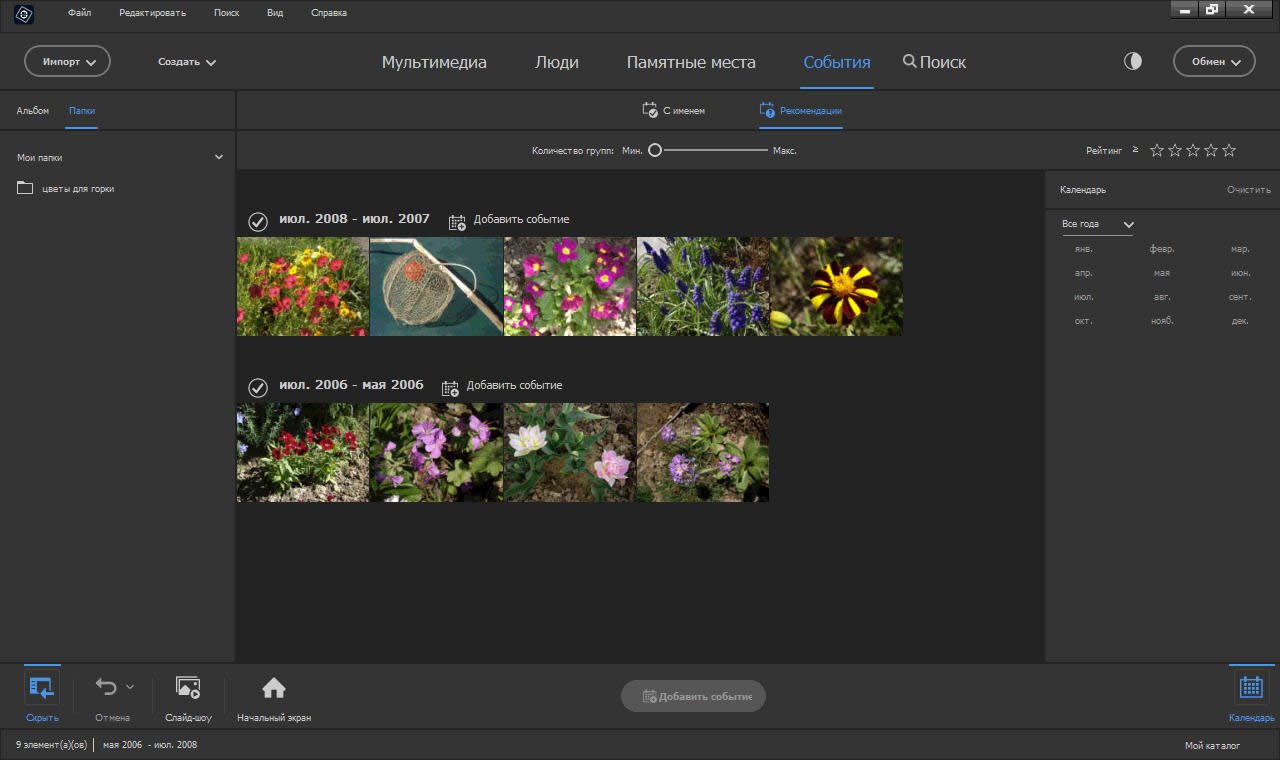Select the fishing net photo thumbnail
Image resolution: width=1280 pixels, height=760 pixels.
point(436,286)
